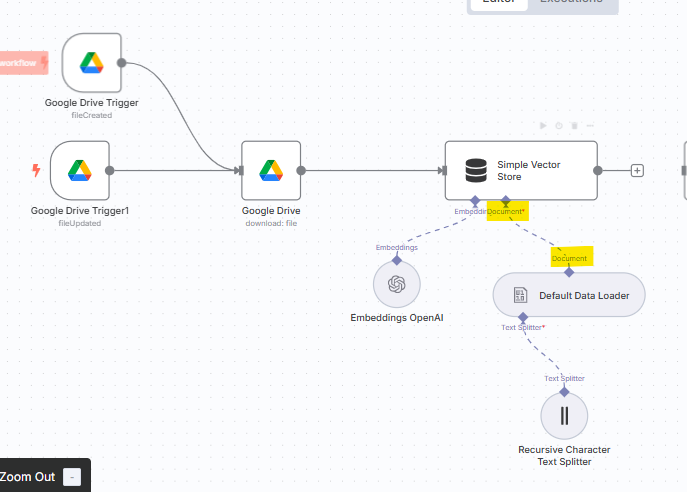Click the document icon in Default Data Loader

pos(520,295)
